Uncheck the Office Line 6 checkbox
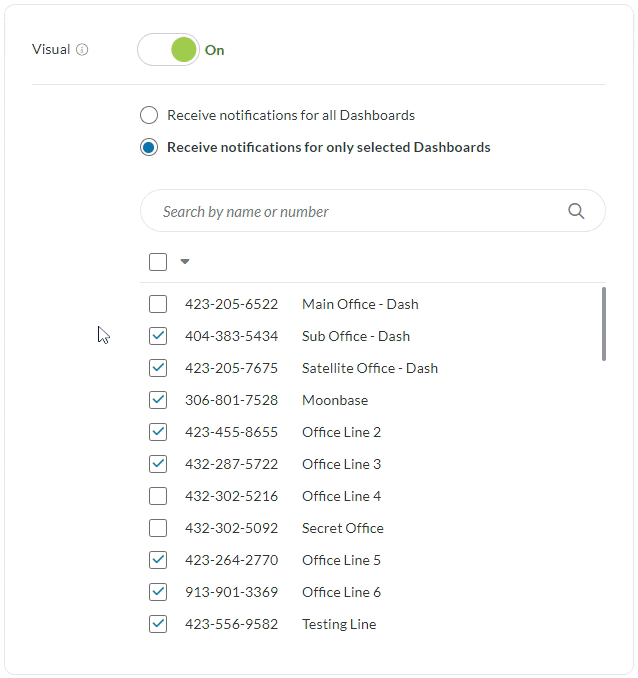 [158, 592]
